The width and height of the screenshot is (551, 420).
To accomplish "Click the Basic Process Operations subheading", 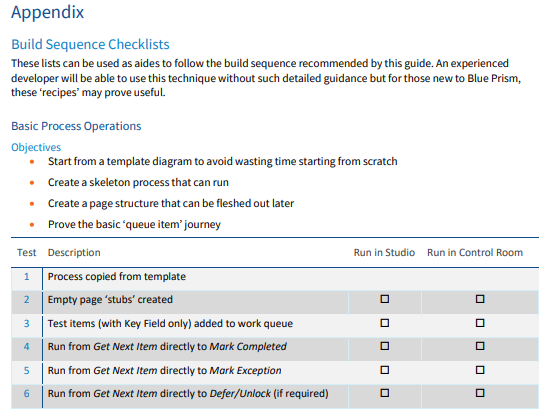I will coord(76,126).
